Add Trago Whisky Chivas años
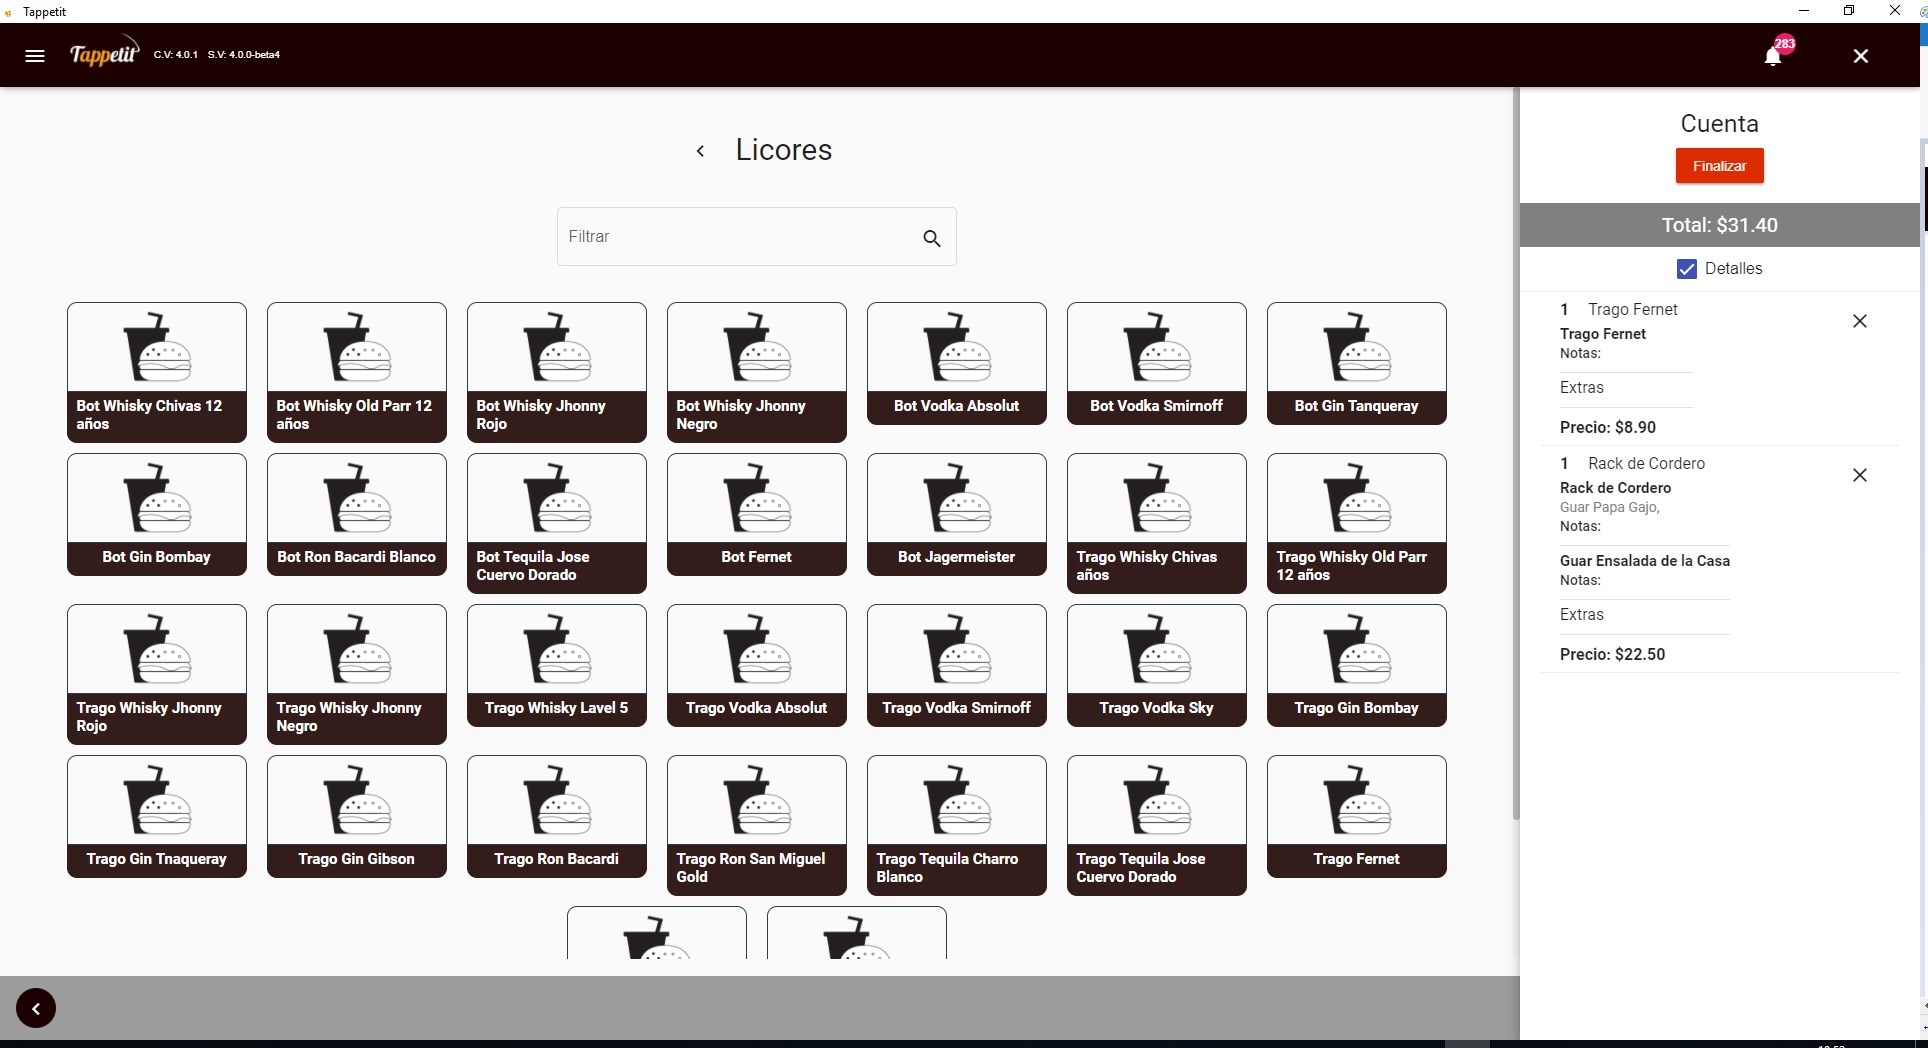The image size is (1928, 1048). (x=1157, y=523)
